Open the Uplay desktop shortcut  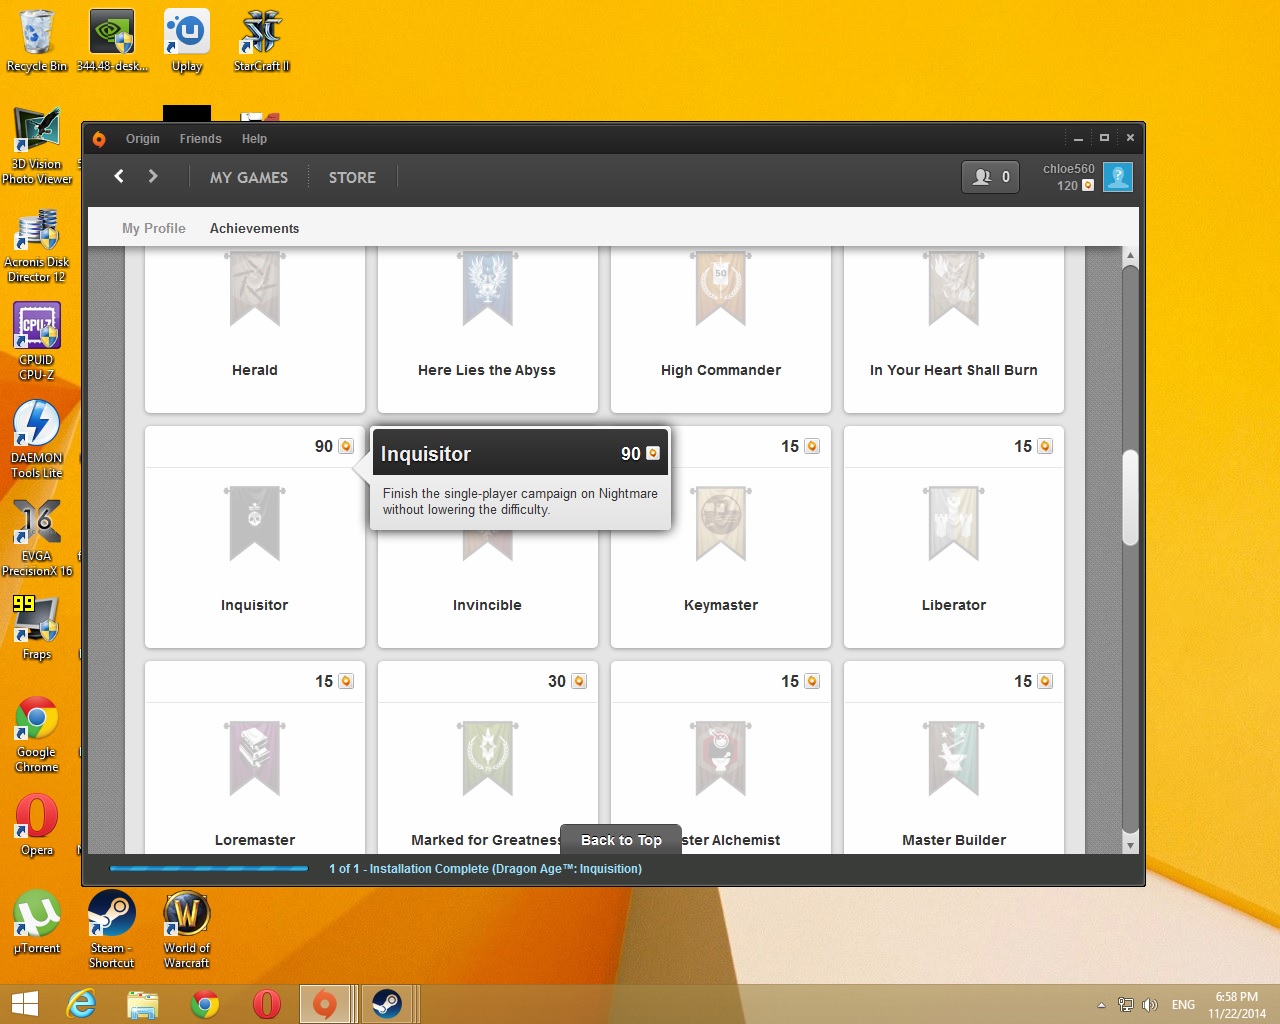pyautogui.click(x=187, y=41)
